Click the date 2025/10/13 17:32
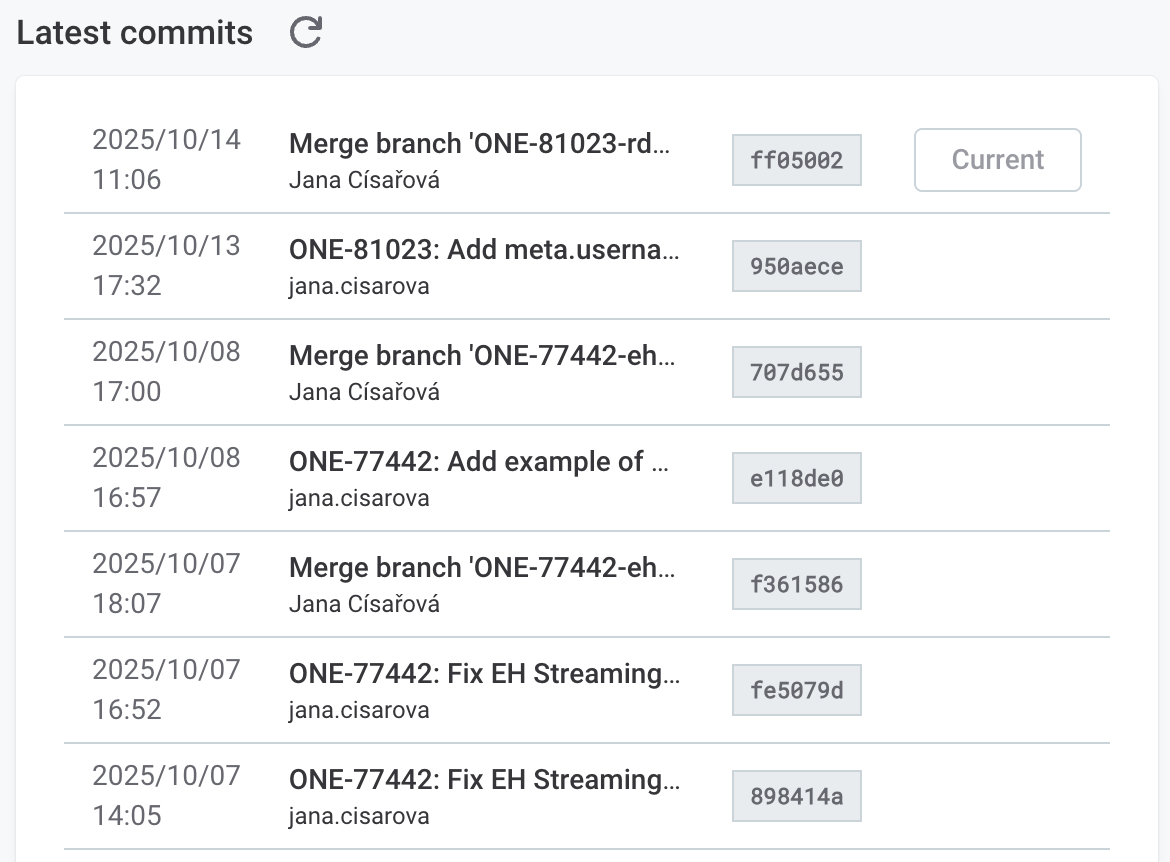The image size is (1170, 862). [166, 265]
